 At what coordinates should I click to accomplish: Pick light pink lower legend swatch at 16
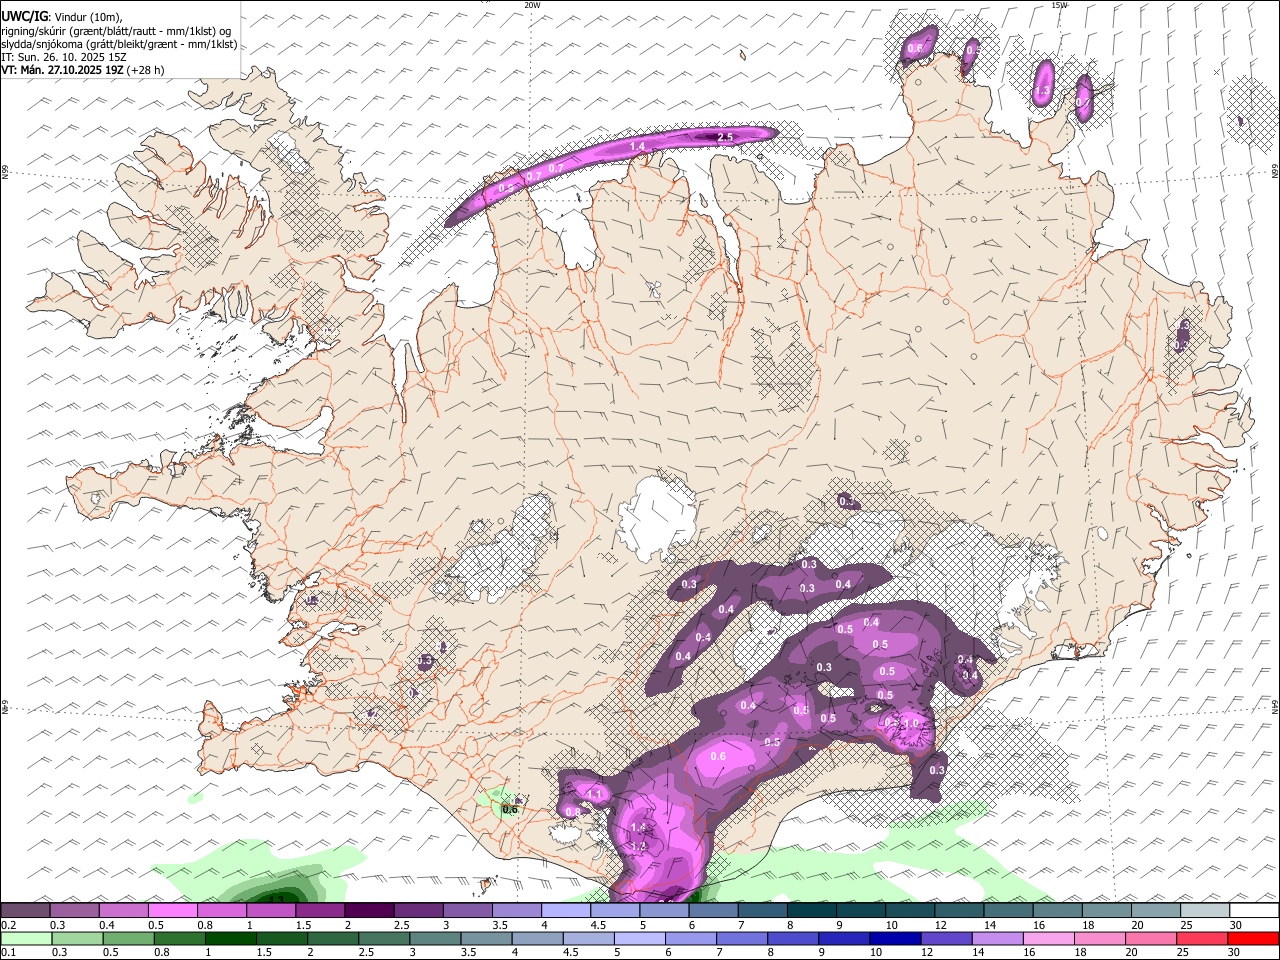pos(1048,938)
